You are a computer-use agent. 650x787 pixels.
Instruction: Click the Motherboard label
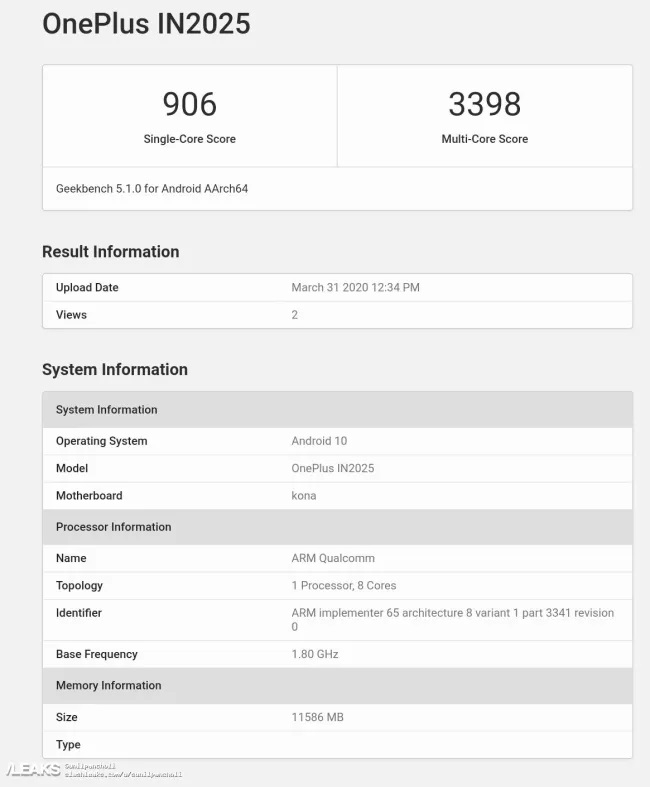click(89, 496)
